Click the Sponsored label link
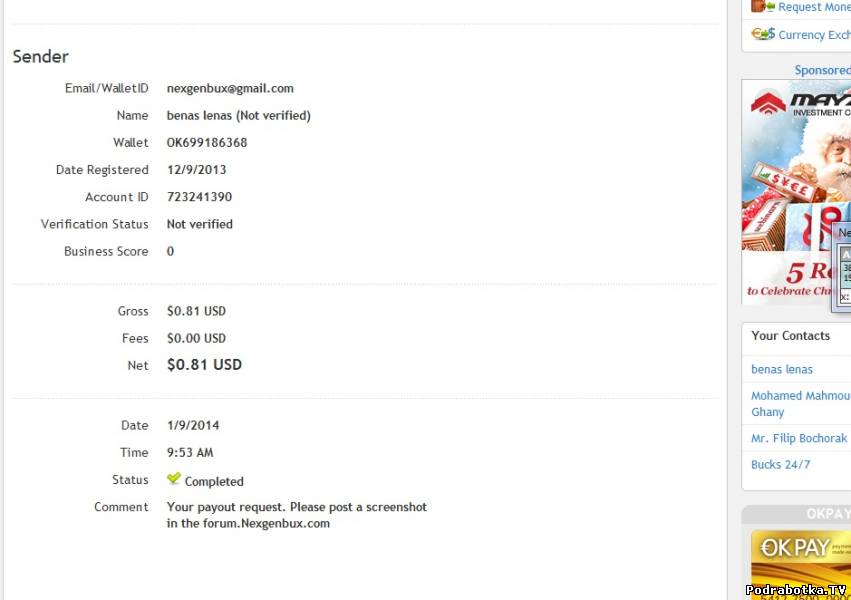Image resolution: width=851 pixels, height=600 pixels. pos(821,70)
